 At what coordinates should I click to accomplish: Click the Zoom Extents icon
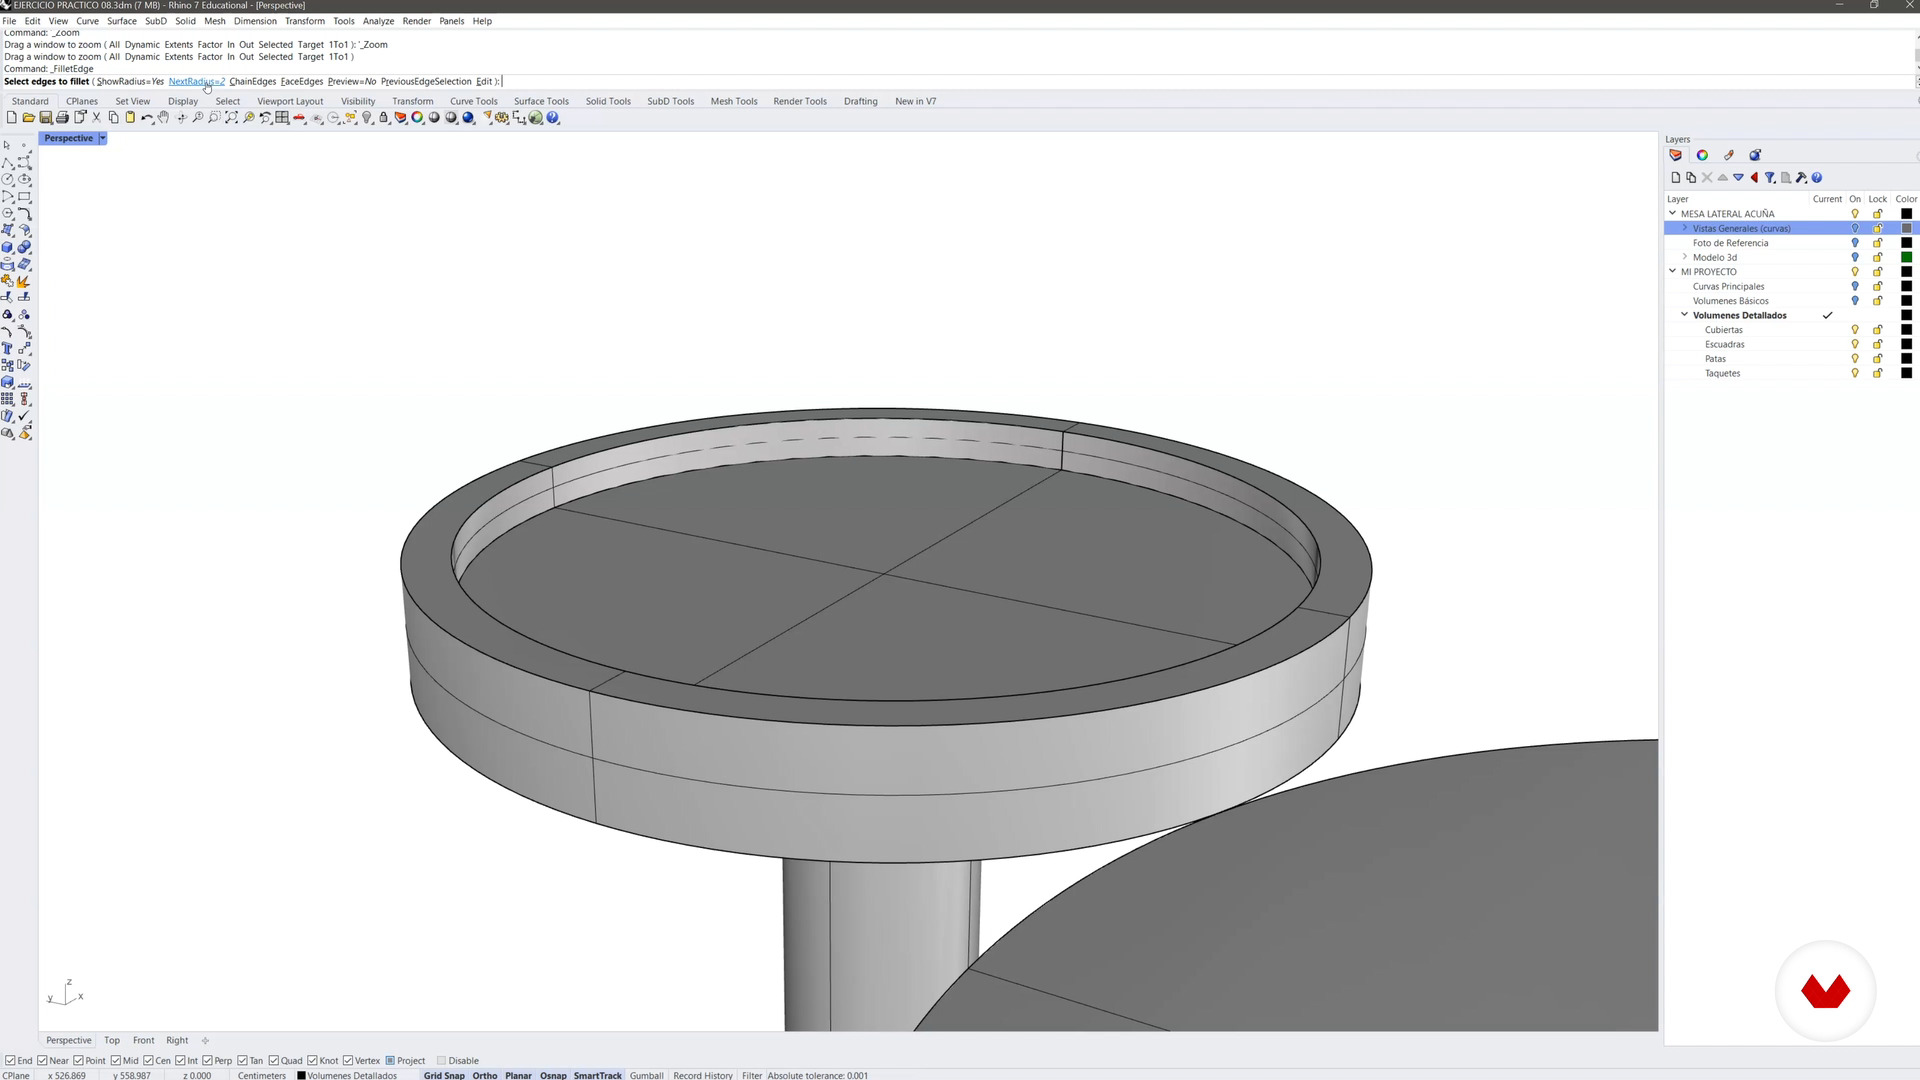232,118
